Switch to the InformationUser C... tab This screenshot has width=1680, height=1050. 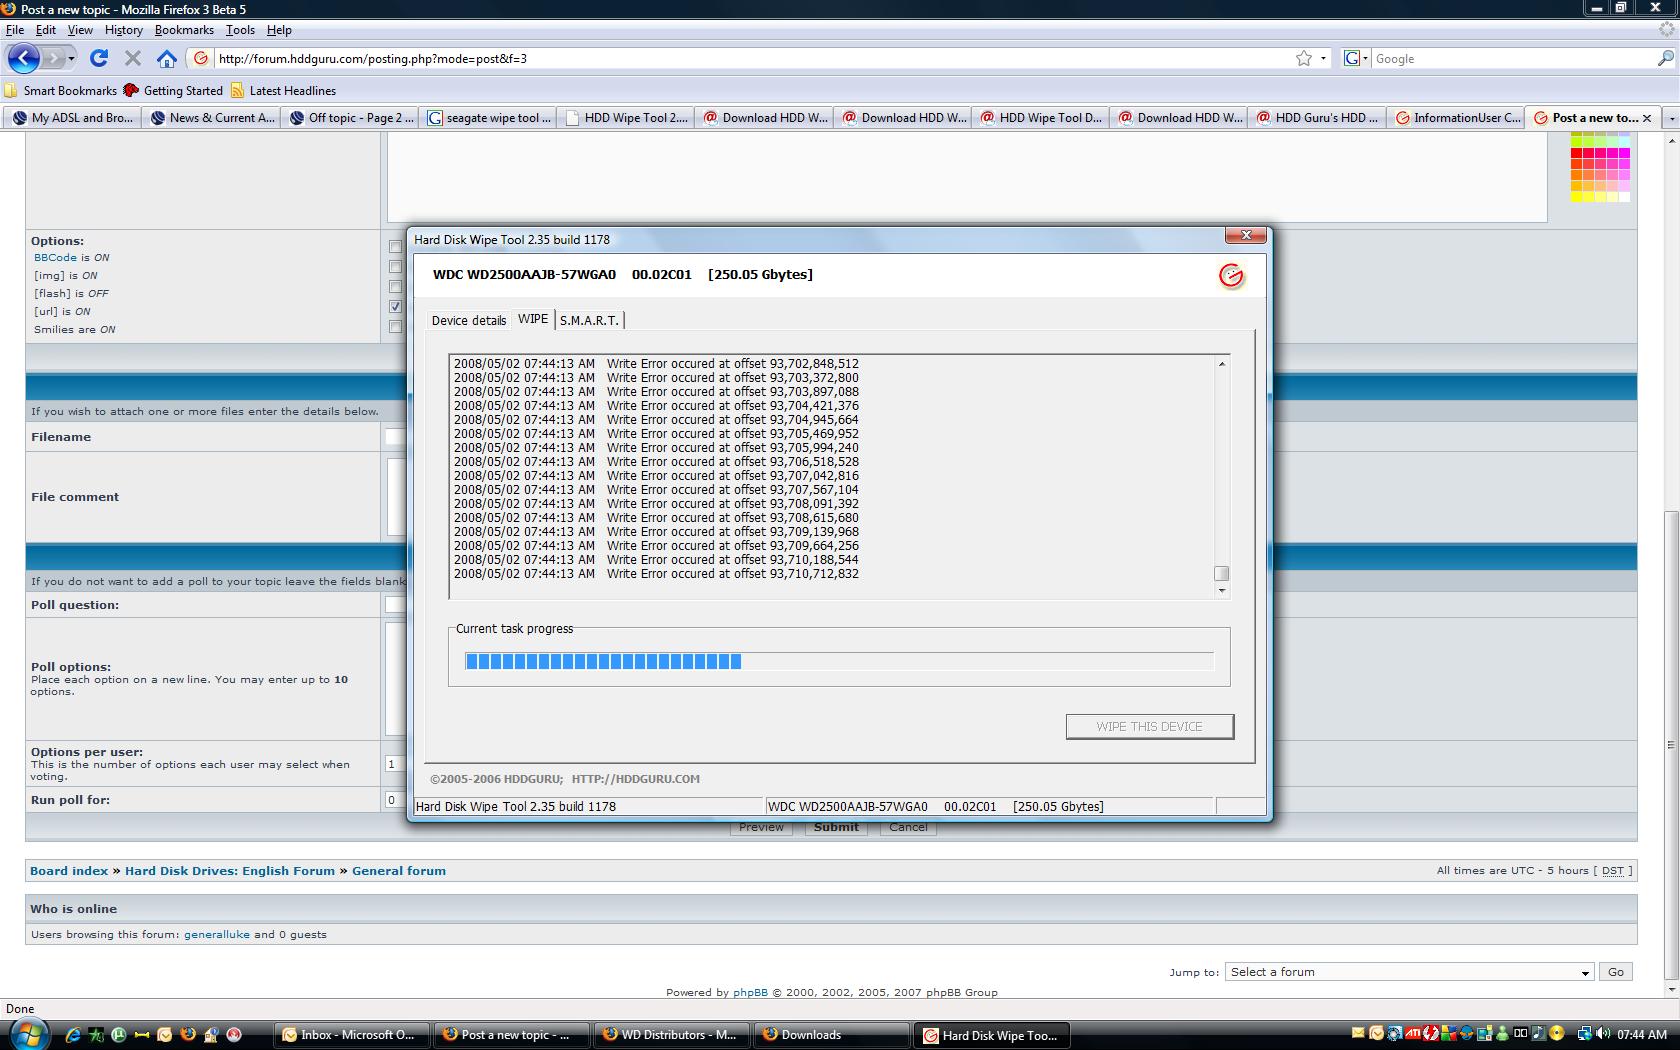[x=1457, y=118]
